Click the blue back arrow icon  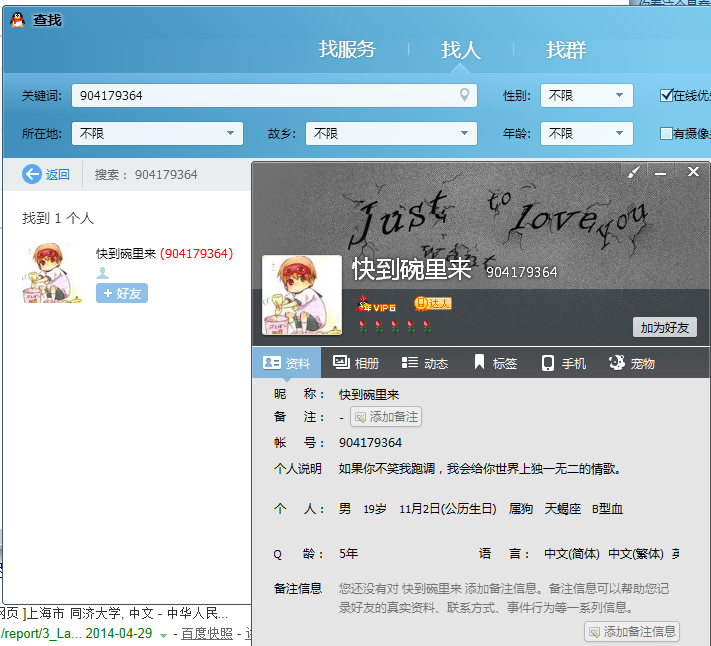pyautogui.click(x=32, y=174)
